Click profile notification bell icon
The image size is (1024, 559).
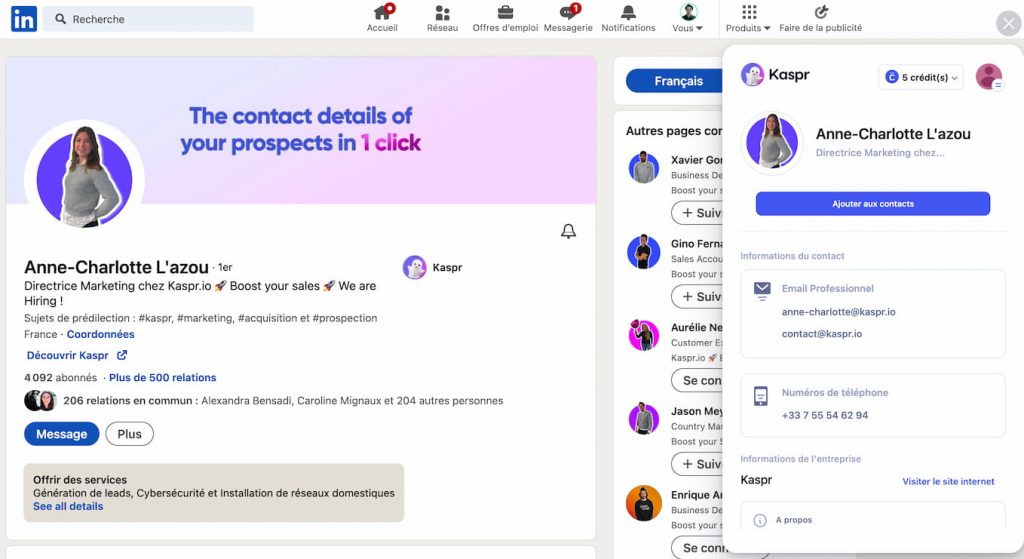coord(568,231)
